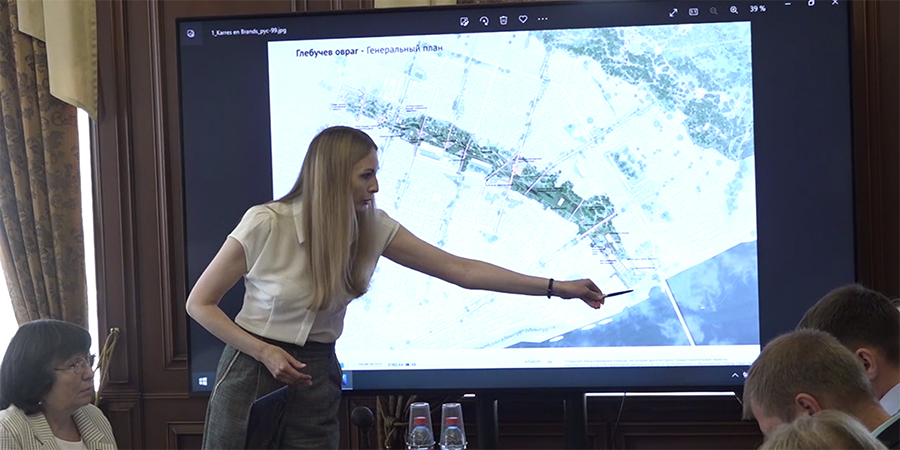Viewport: 900px width, 450px height.
Task: Rotate the image using the rotate icon
Action: 484,20
